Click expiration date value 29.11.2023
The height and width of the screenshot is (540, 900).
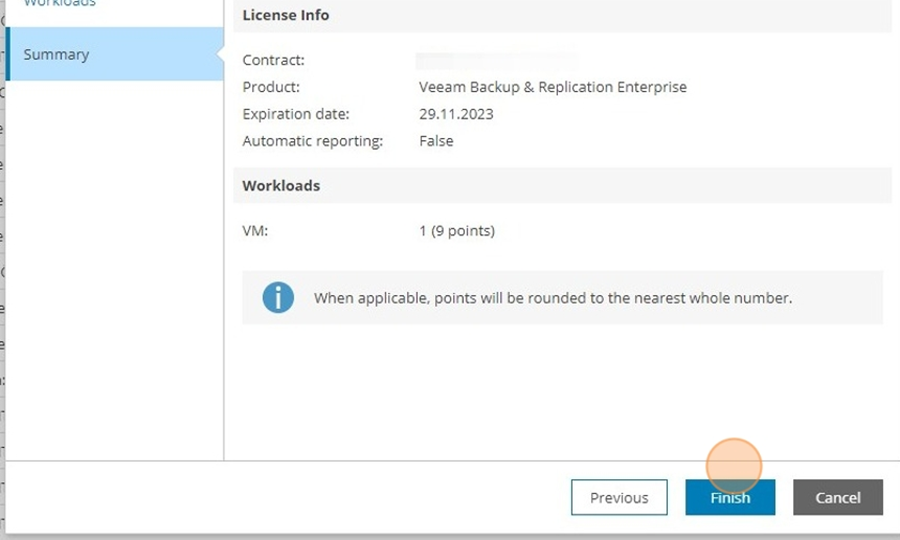pyautogui.click(x=456, y=114)
